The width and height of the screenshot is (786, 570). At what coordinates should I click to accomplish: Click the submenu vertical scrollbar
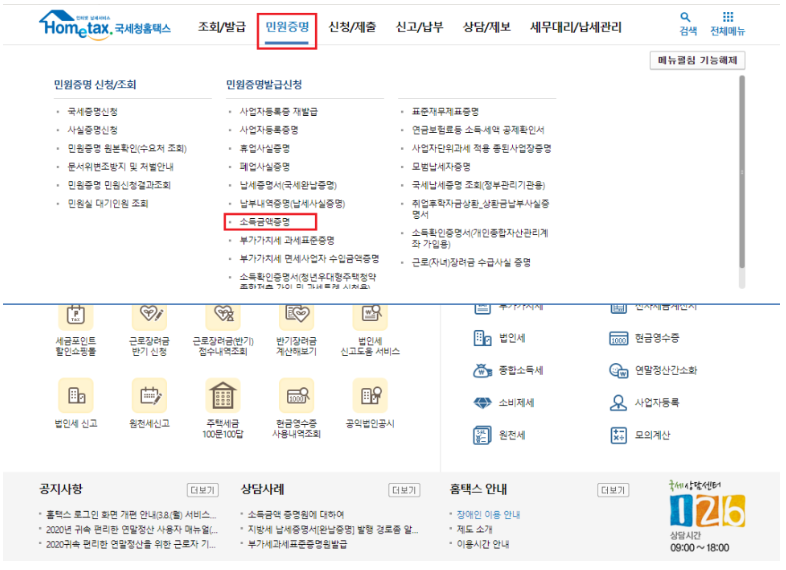point(741,173)
